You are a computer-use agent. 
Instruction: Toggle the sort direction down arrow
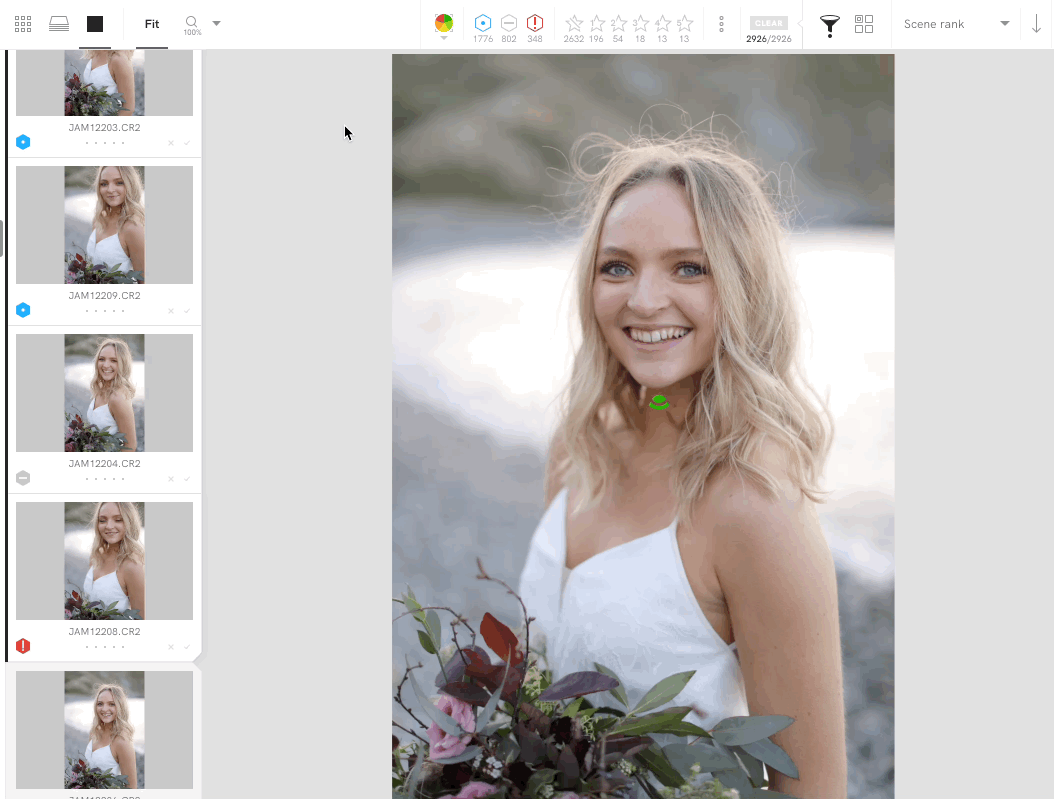1036,24
